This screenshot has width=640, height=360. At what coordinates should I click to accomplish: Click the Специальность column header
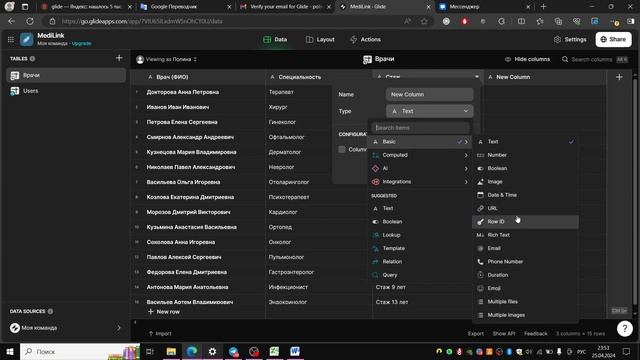[x=319, y=77]
